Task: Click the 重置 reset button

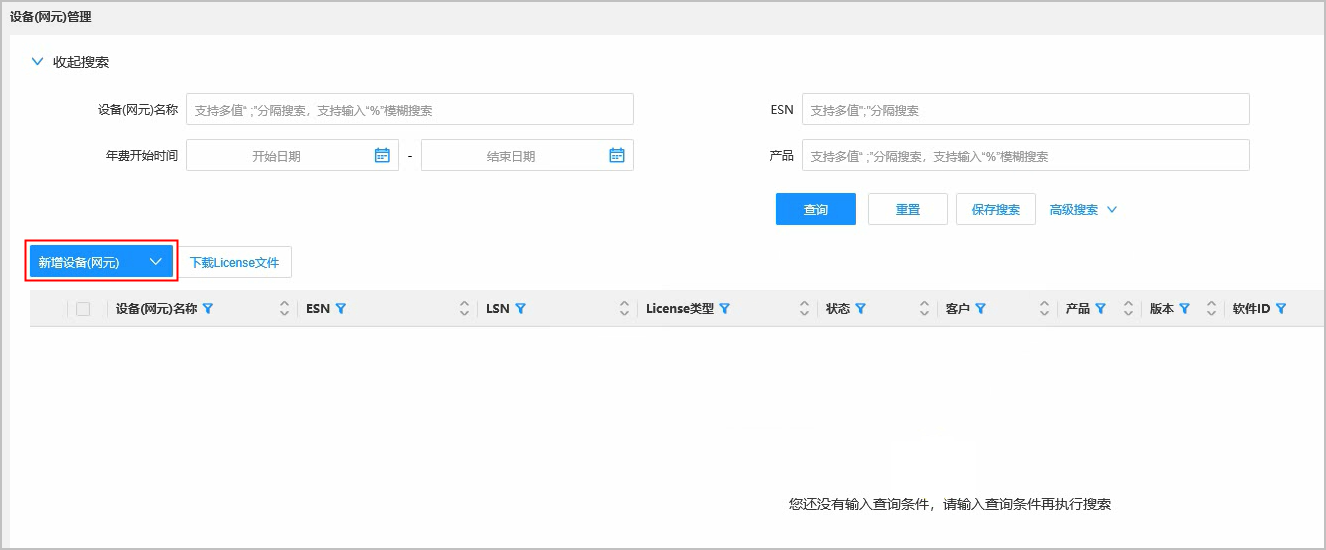Action: pyautogui.click(x=907, y=210)
